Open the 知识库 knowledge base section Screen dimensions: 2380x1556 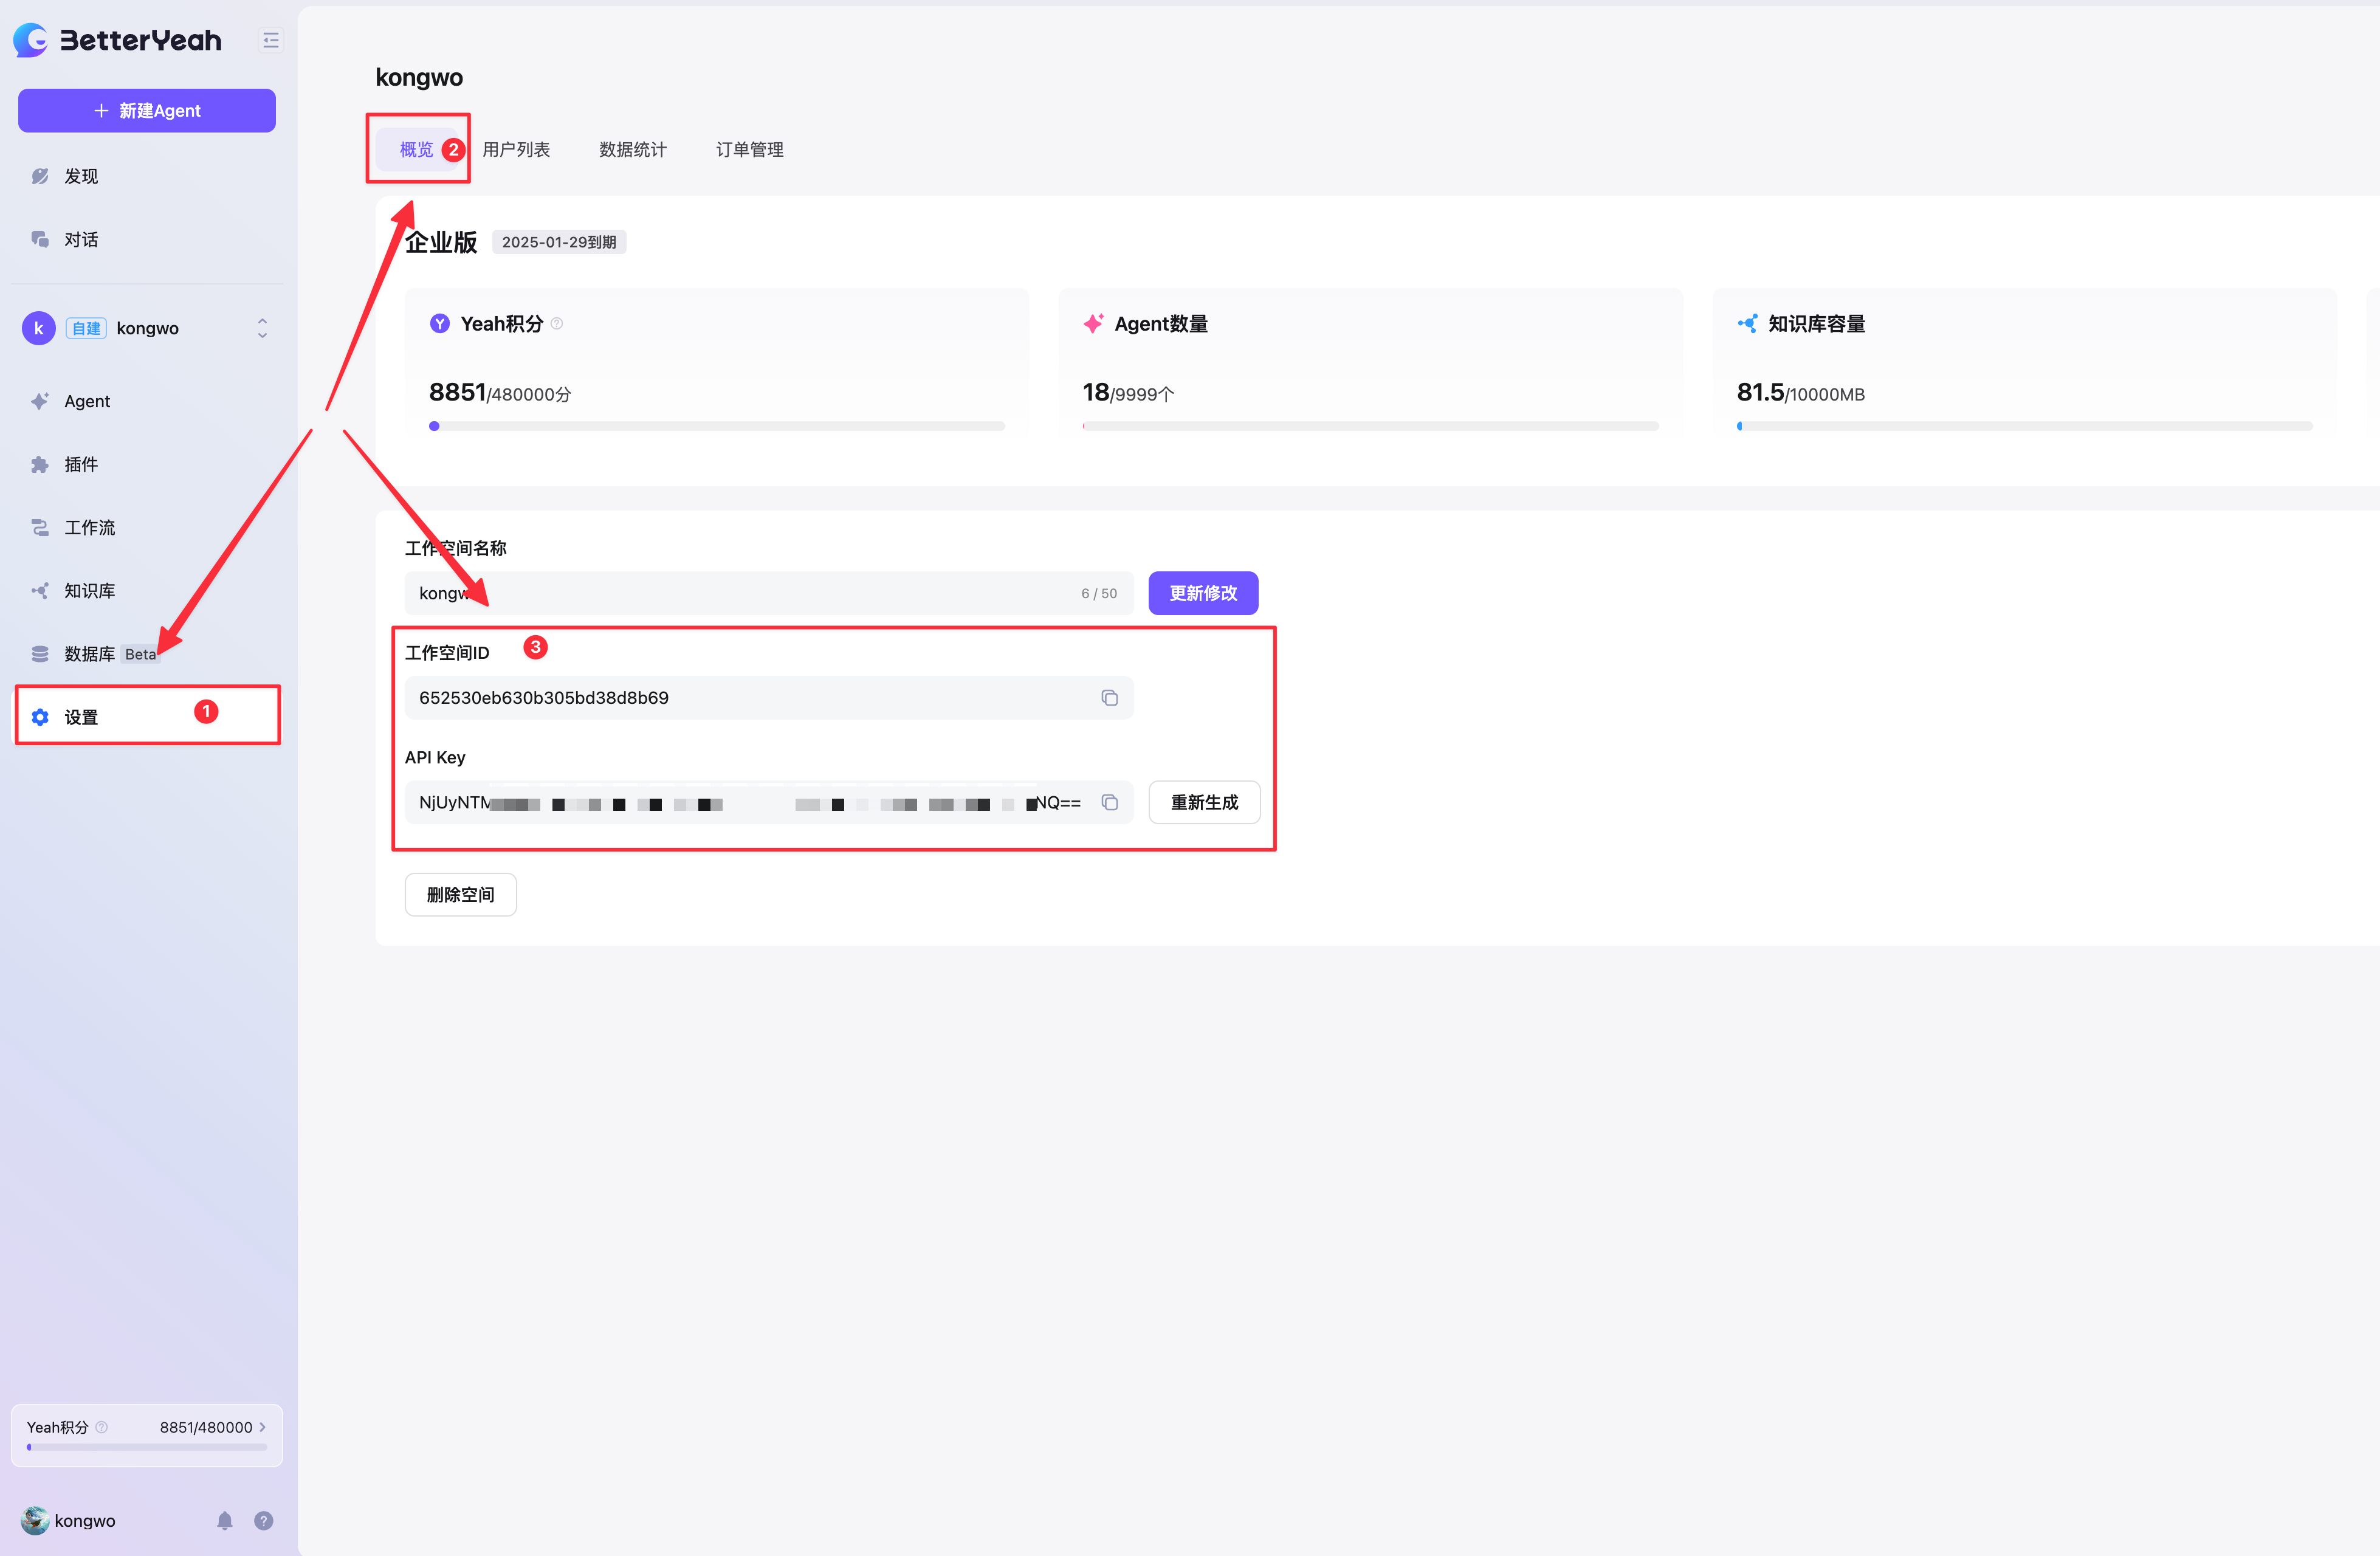point(147,590)
